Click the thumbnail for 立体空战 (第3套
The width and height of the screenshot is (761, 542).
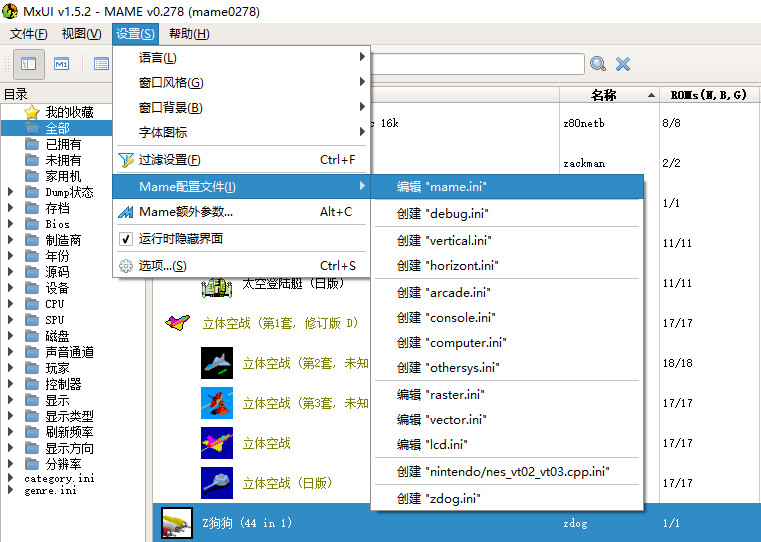click(217, 403)
